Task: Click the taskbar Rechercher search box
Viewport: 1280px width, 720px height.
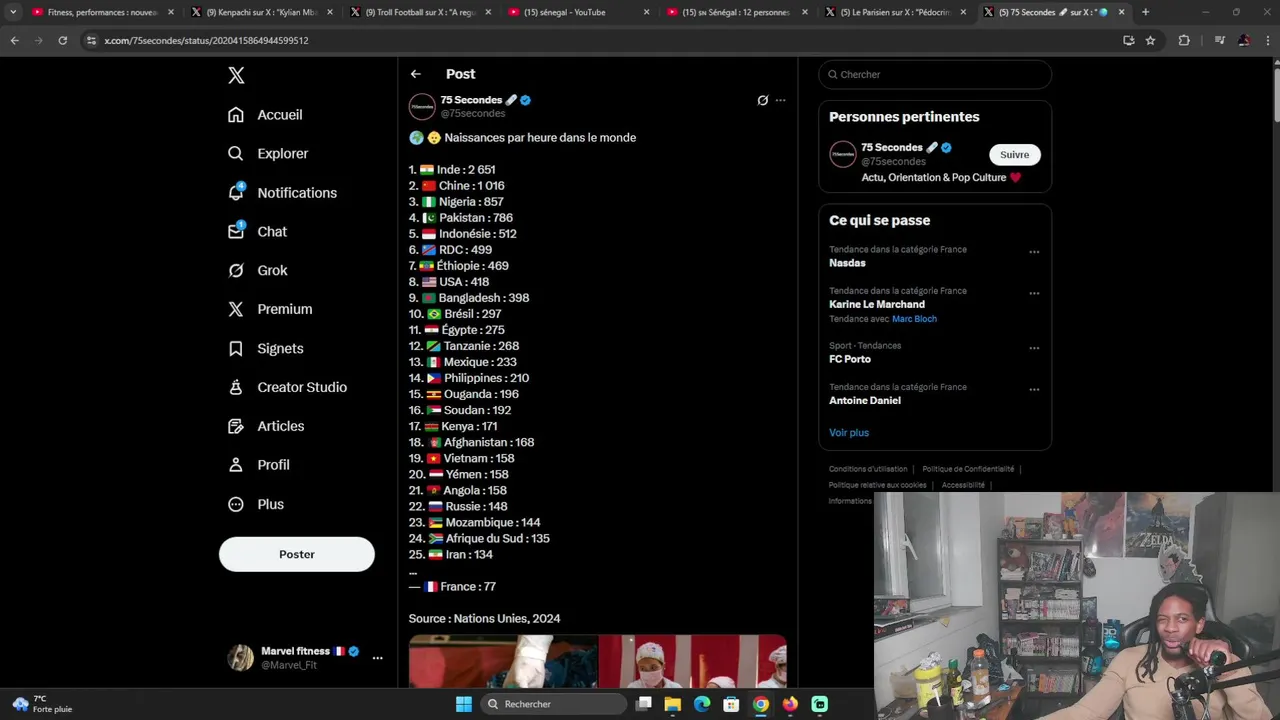Action: 553,704
